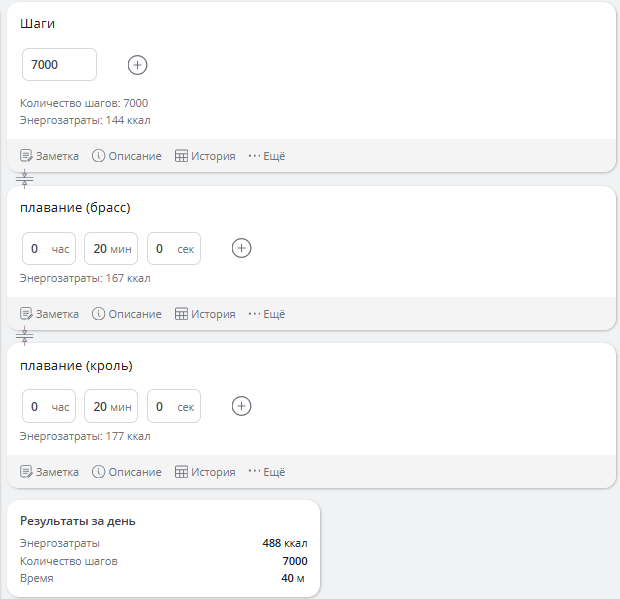Click plus icon in breaststroke swimming card

pyautogui.click(x=241, y=248)
